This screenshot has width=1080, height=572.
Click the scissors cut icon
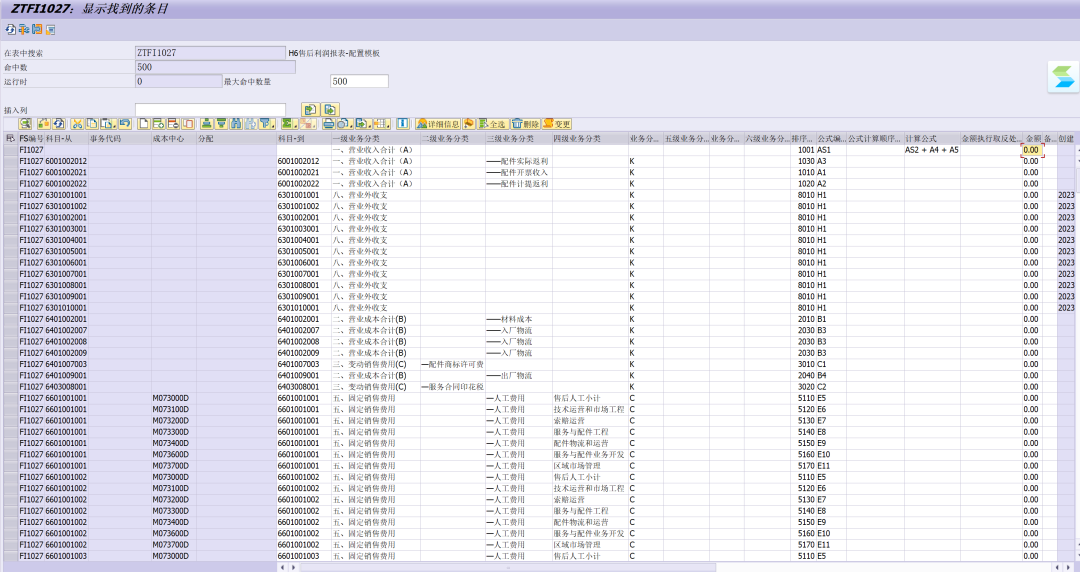click(x=76, y=124)
